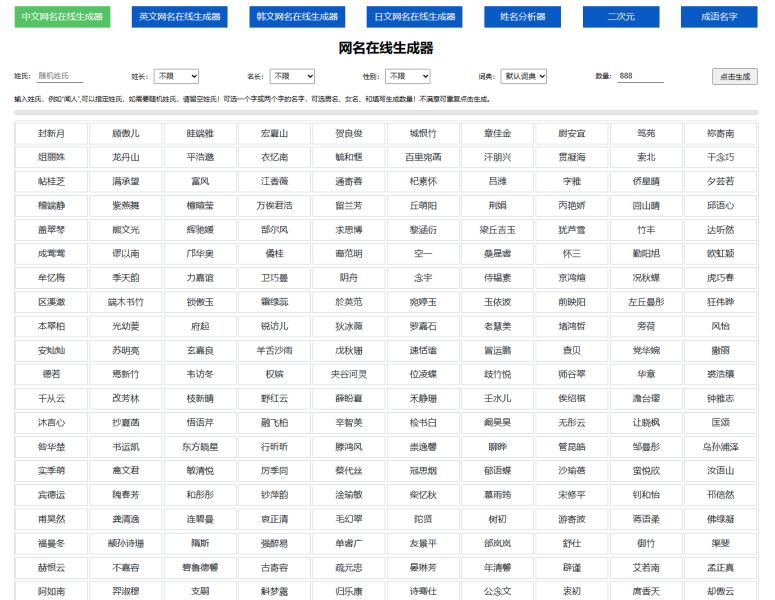Pick the name 万俟君浩
The width and height of the screenshot is (775, 600).
coord(274,206)
